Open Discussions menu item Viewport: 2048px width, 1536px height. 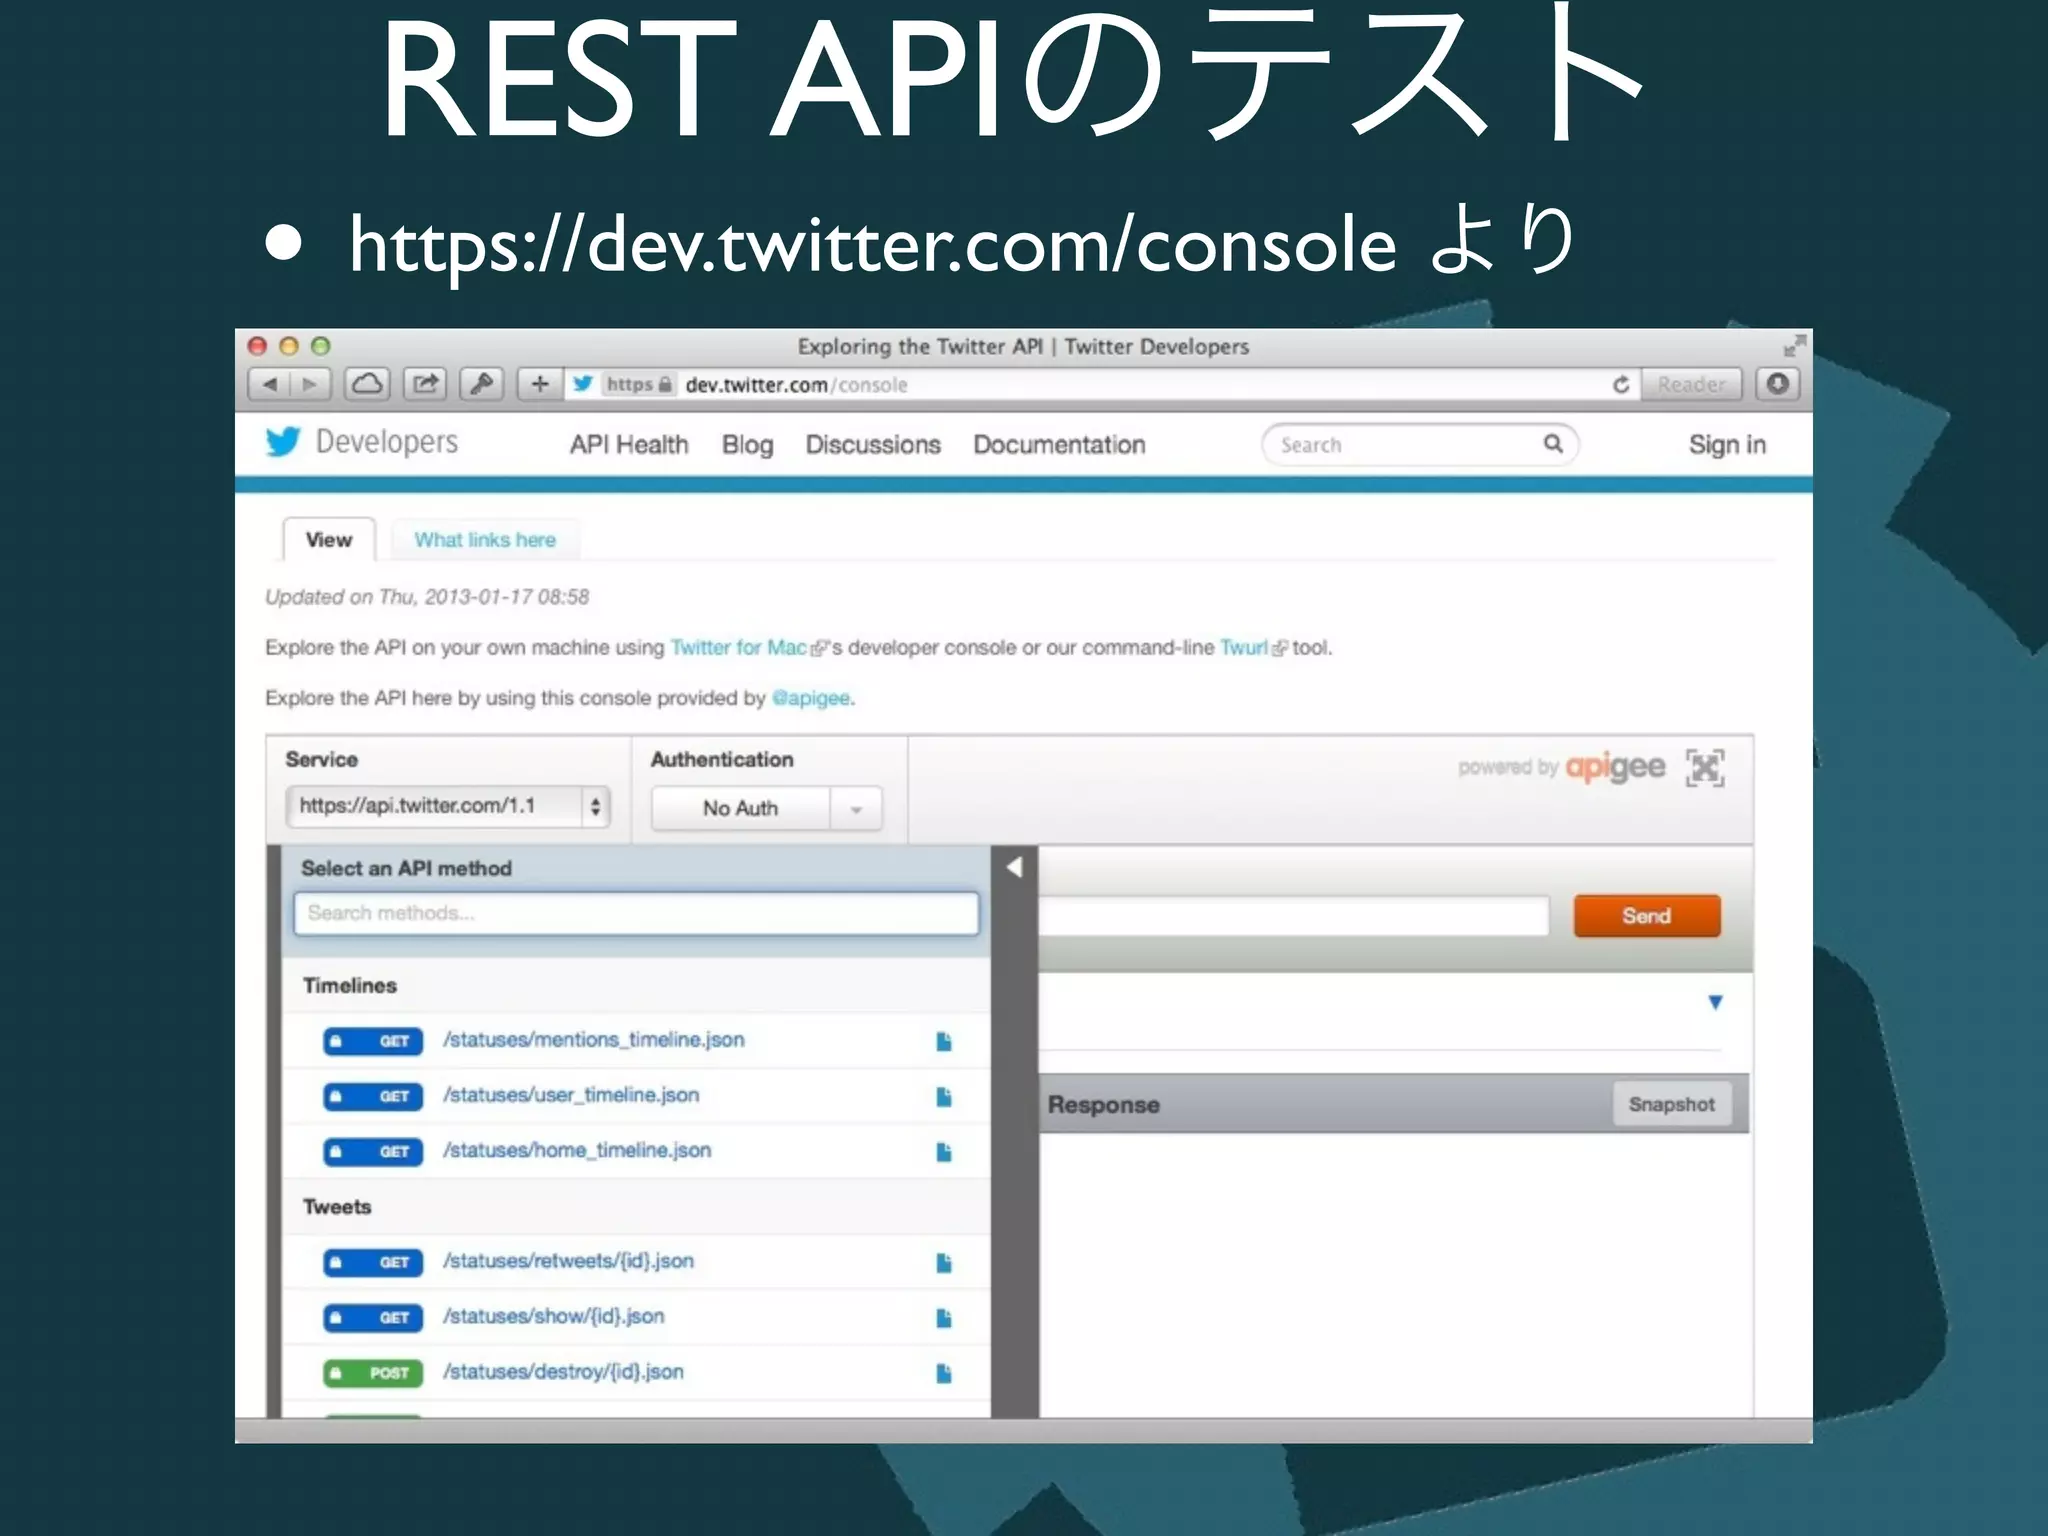[x=873, y=445]
